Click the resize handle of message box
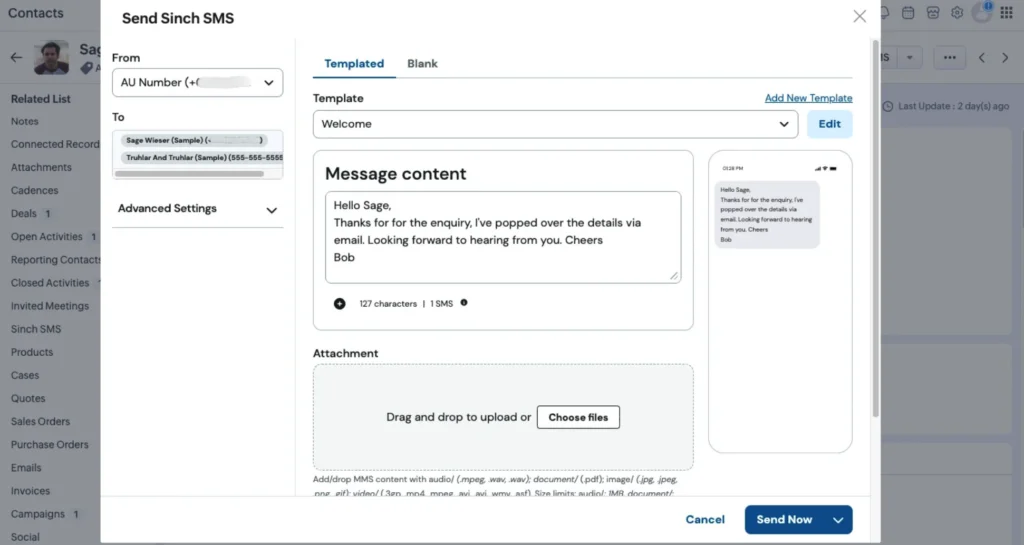The height and width of the screenshot is (545, 1024). point(673,276)
